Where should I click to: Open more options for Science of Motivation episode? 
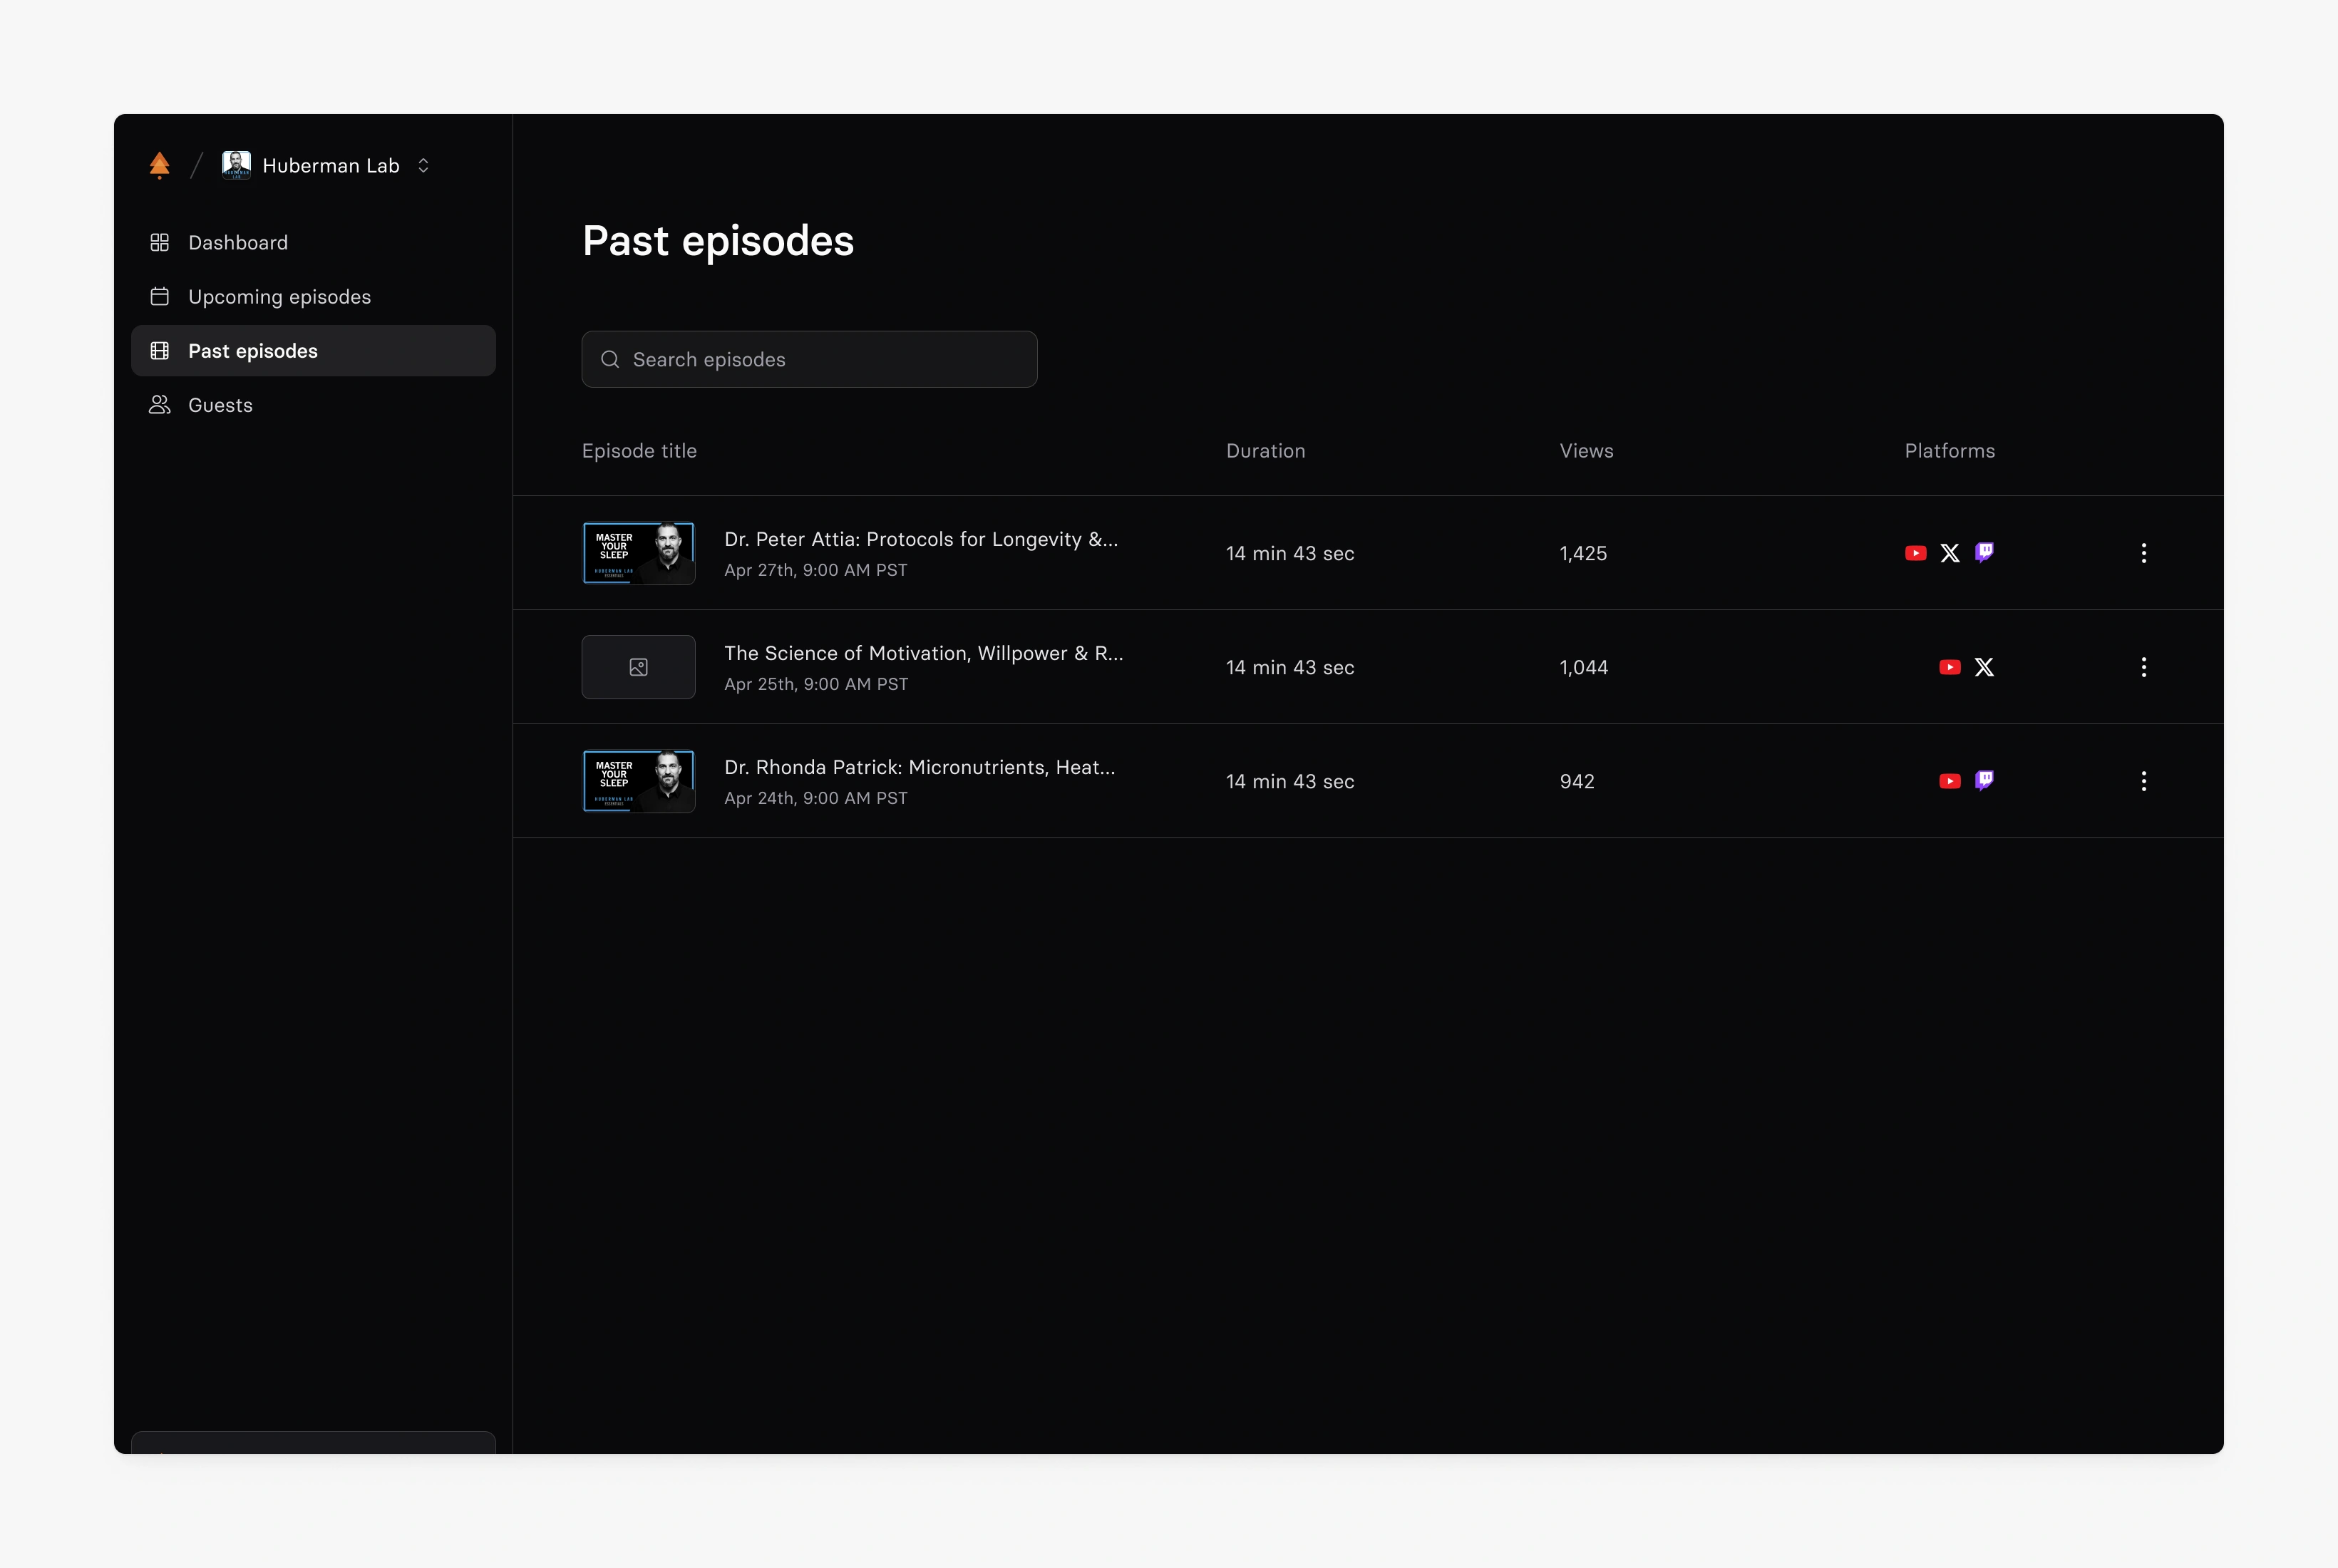coord(2143,667)
